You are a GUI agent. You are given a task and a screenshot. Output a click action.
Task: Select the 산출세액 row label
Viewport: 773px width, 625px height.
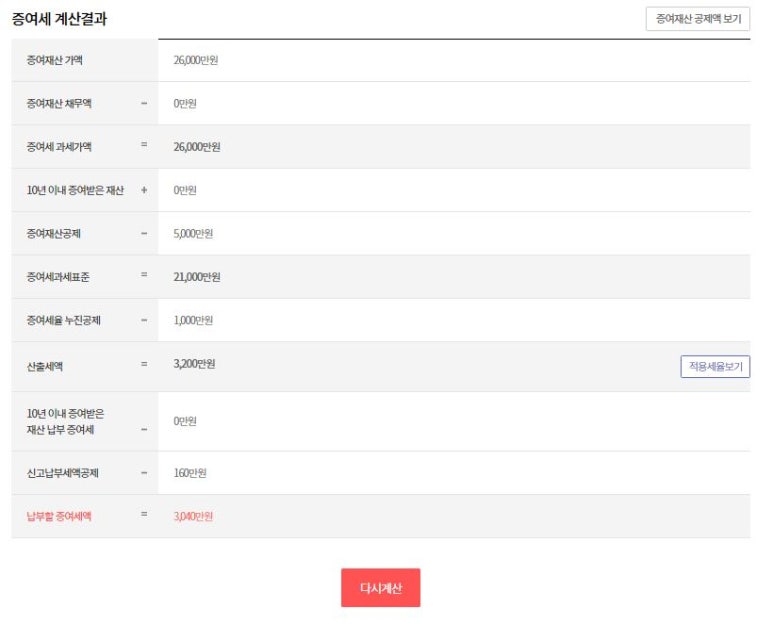pos(45,366)
